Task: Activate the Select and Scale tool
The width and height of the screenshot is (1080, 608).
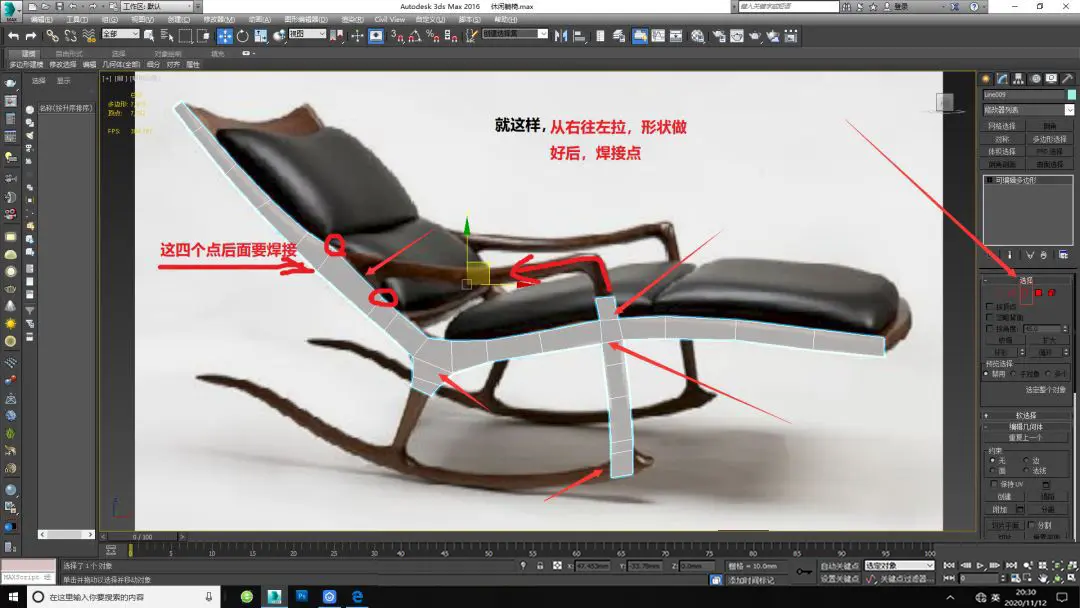Action: click(261, 36)
